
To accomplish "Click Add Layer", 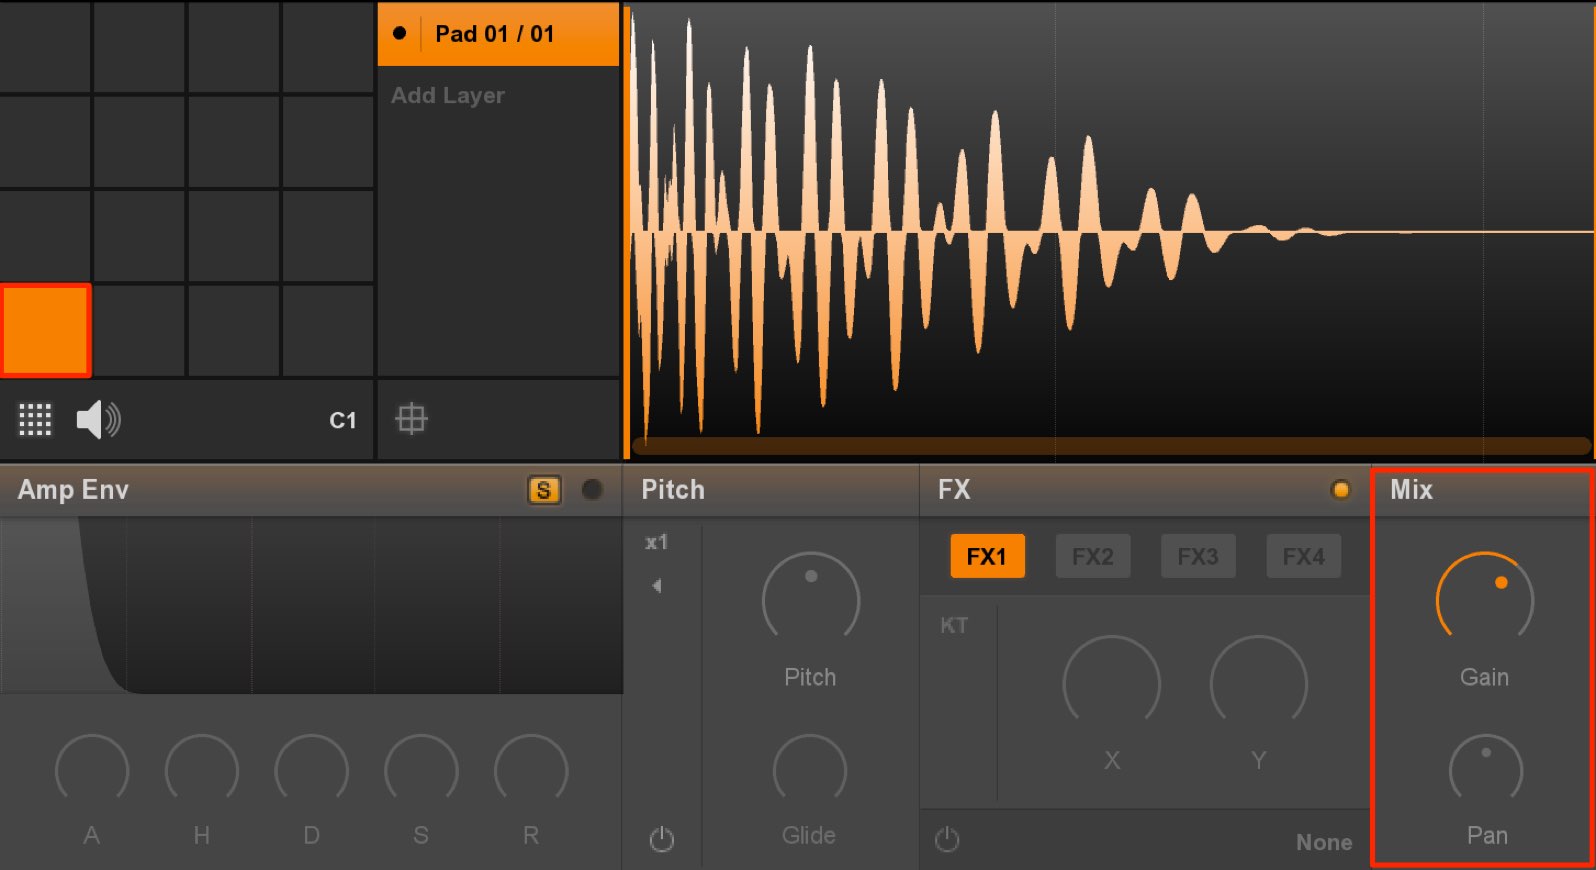I will [448, 96].
